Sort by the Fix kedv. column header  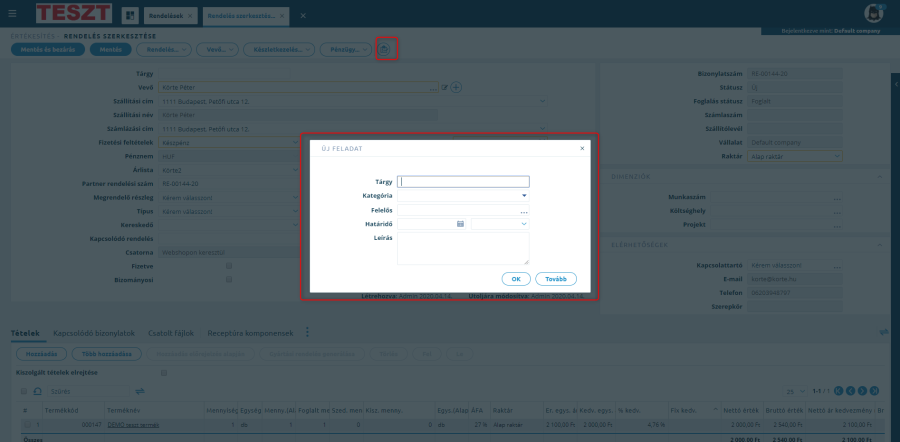coord(683,410)
